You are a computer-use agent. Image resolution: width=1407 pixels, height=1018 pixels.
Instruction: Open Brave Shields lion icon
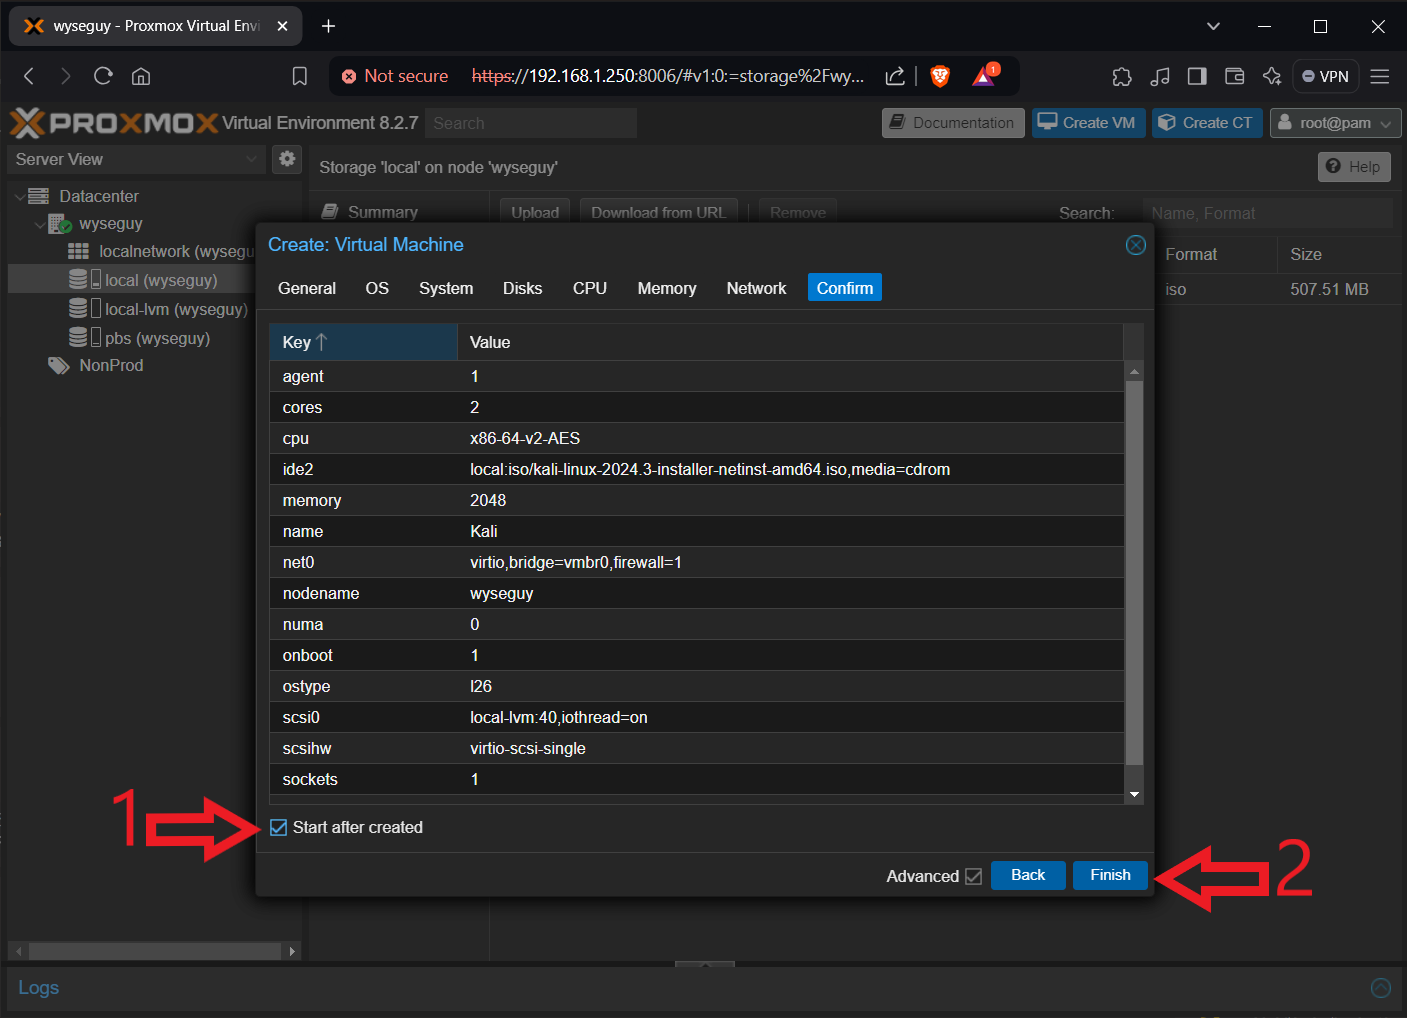940,76
